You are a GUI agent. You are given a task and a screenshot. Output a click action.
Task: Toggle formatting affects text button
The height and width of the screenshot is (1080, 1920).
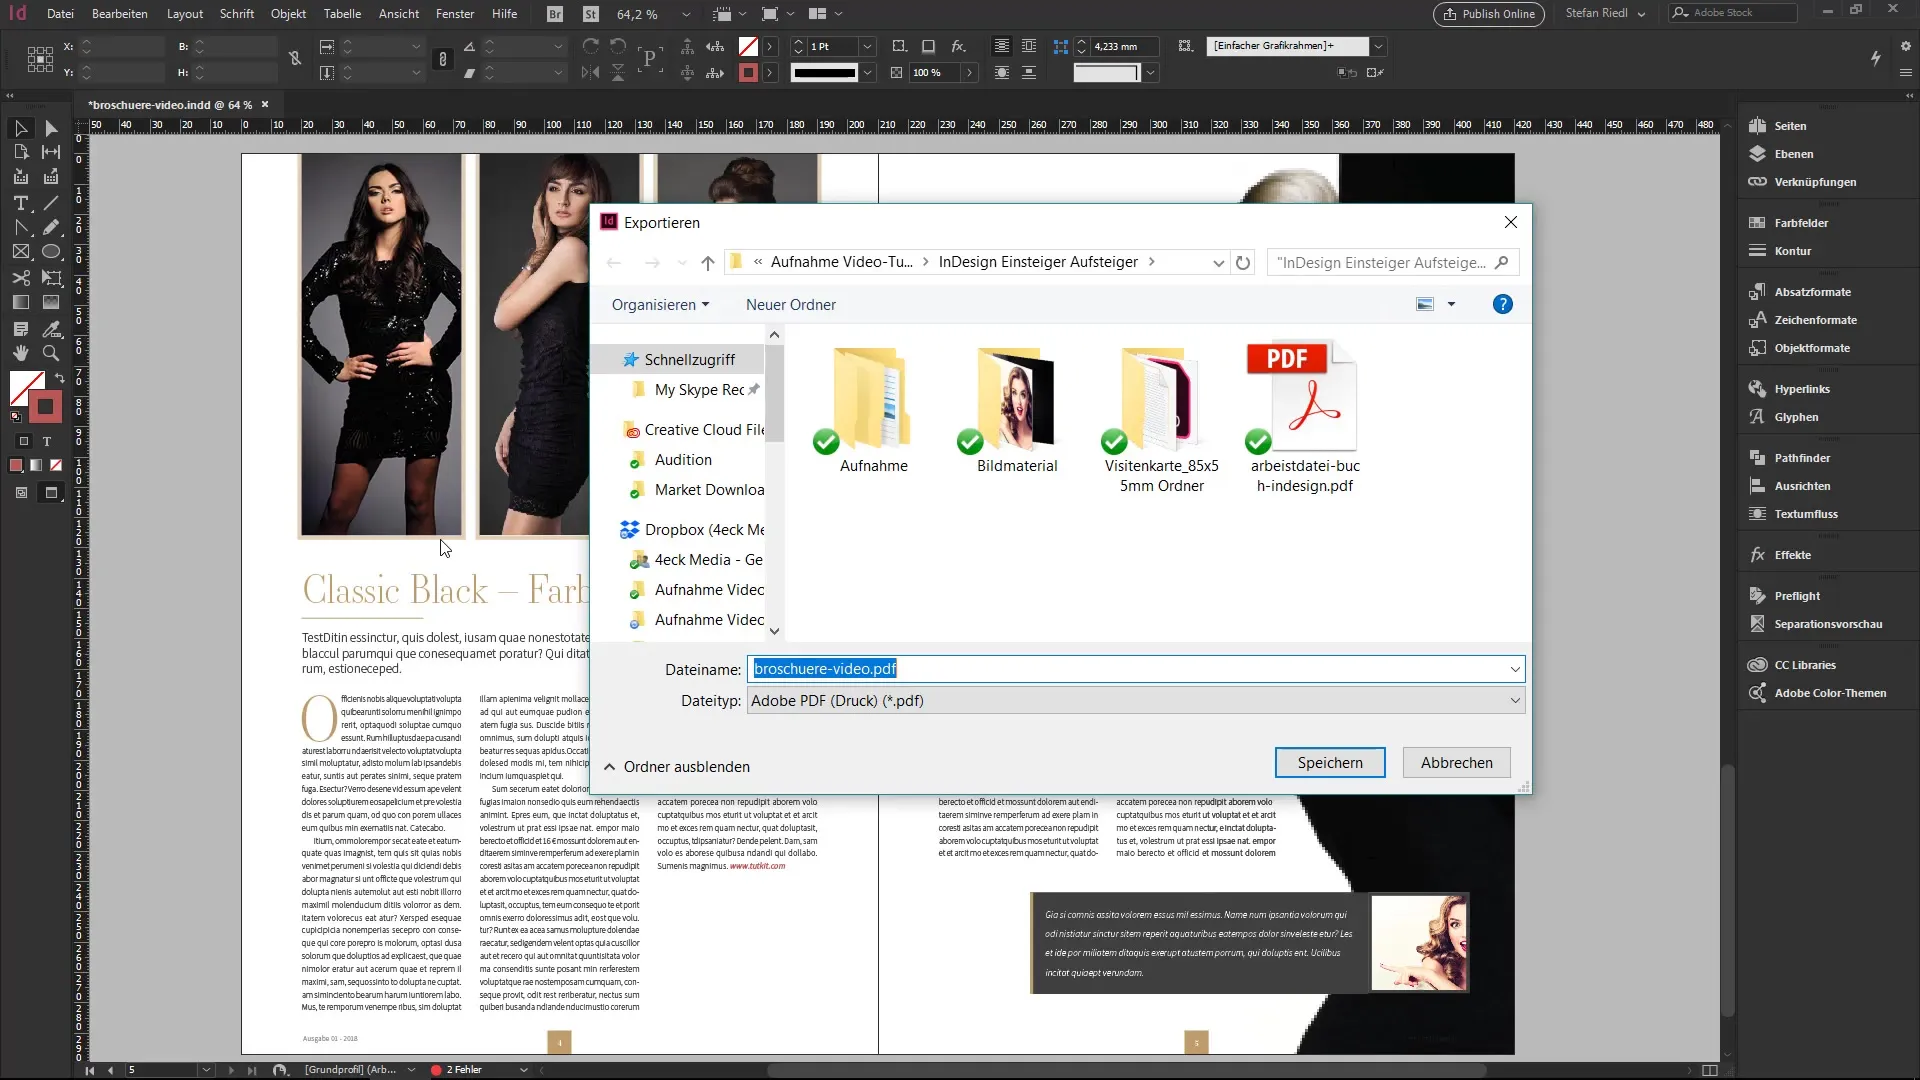pos(46,441)
